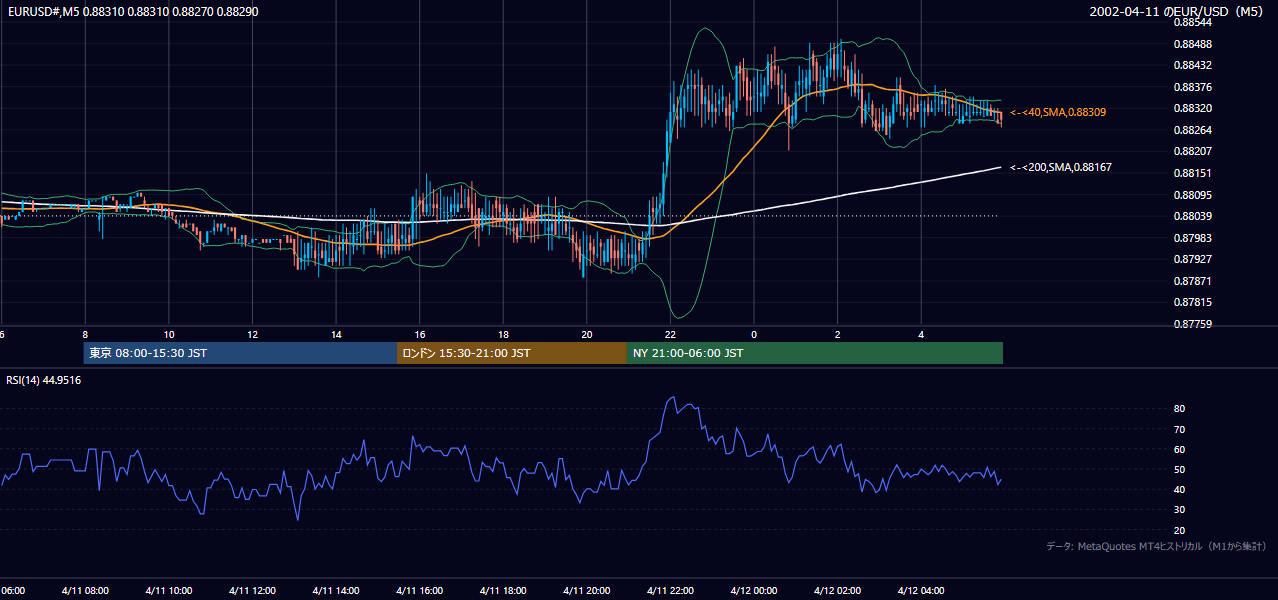Viewport: 1278px width, 600px height.
Task: Click the 4/12 02:00 time axis label
Action: pos(837,590)
